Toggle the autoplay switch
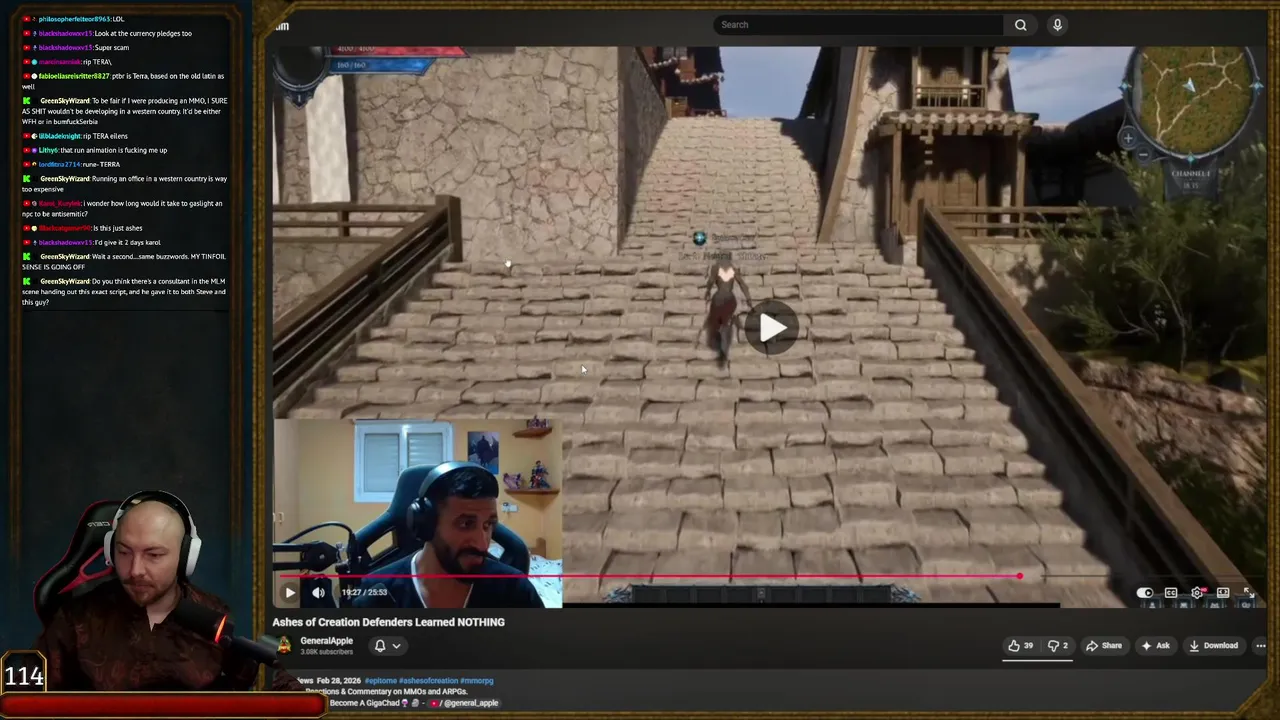This screenshot has height=720, width=1280. (1145, 593)
